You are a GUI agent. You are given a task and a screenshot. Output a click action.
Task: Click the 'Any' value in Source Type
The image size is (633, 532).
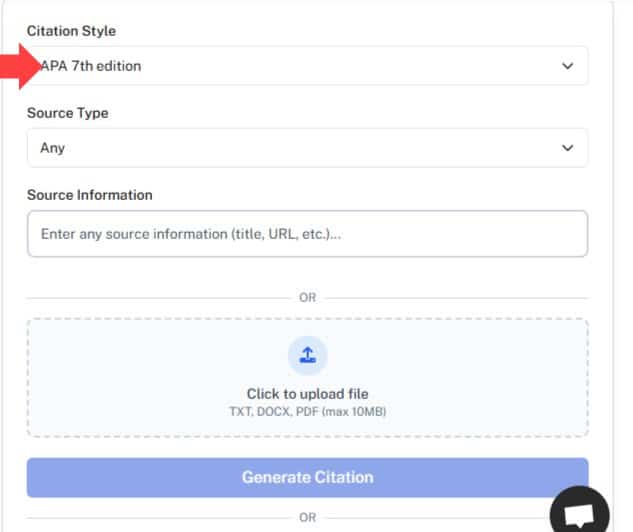(53, 148)
